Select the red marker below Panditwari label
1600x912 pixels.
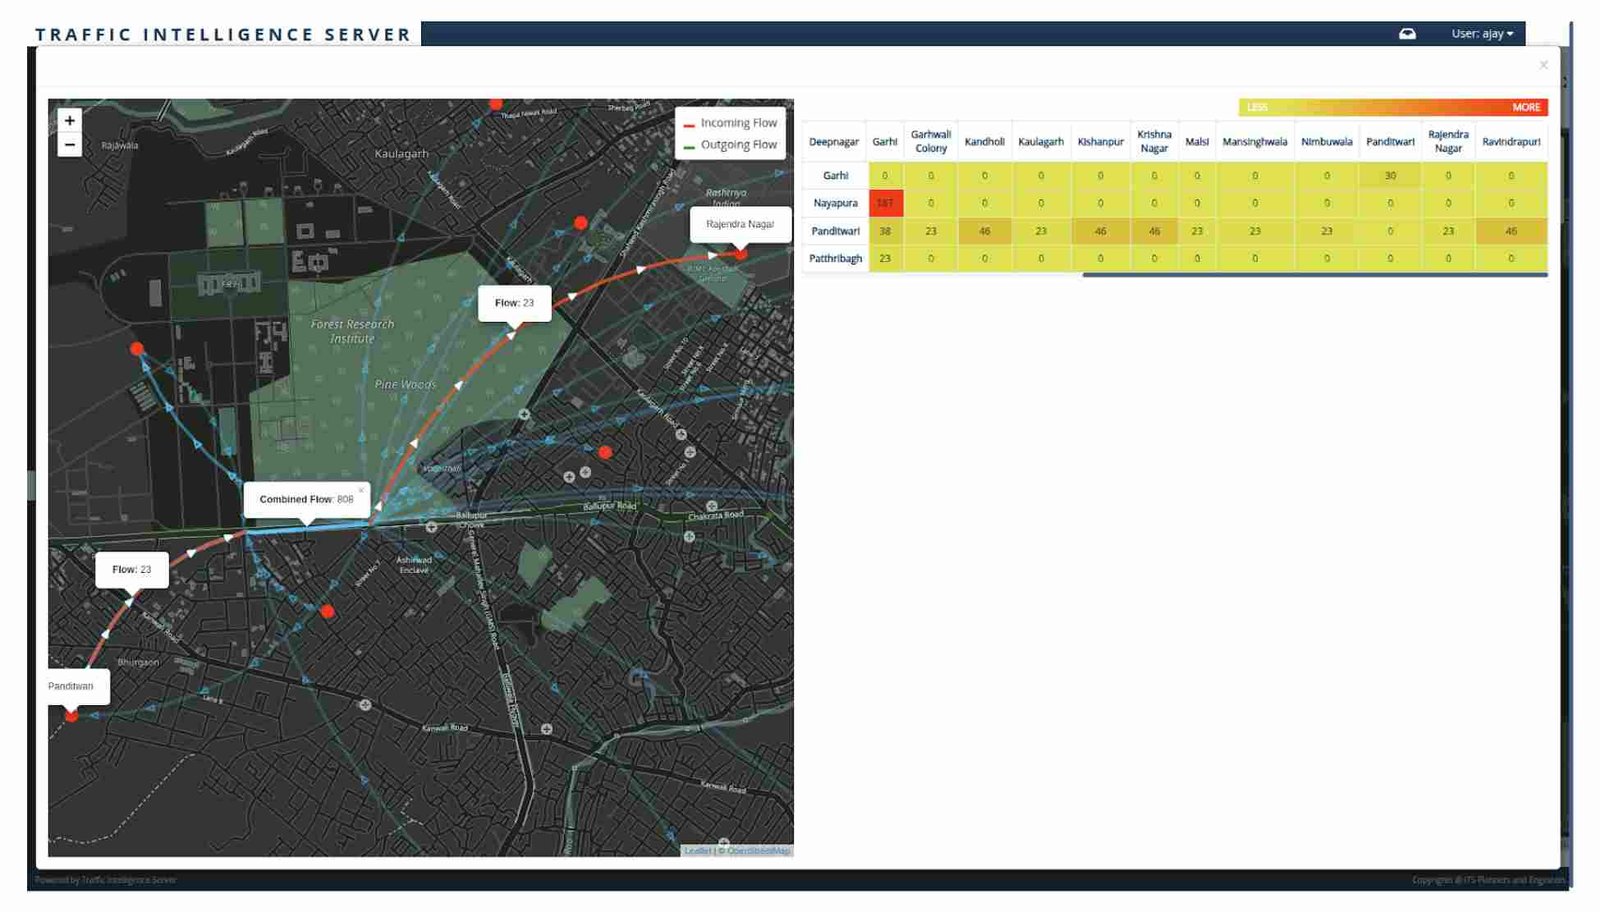pos(71,715)
